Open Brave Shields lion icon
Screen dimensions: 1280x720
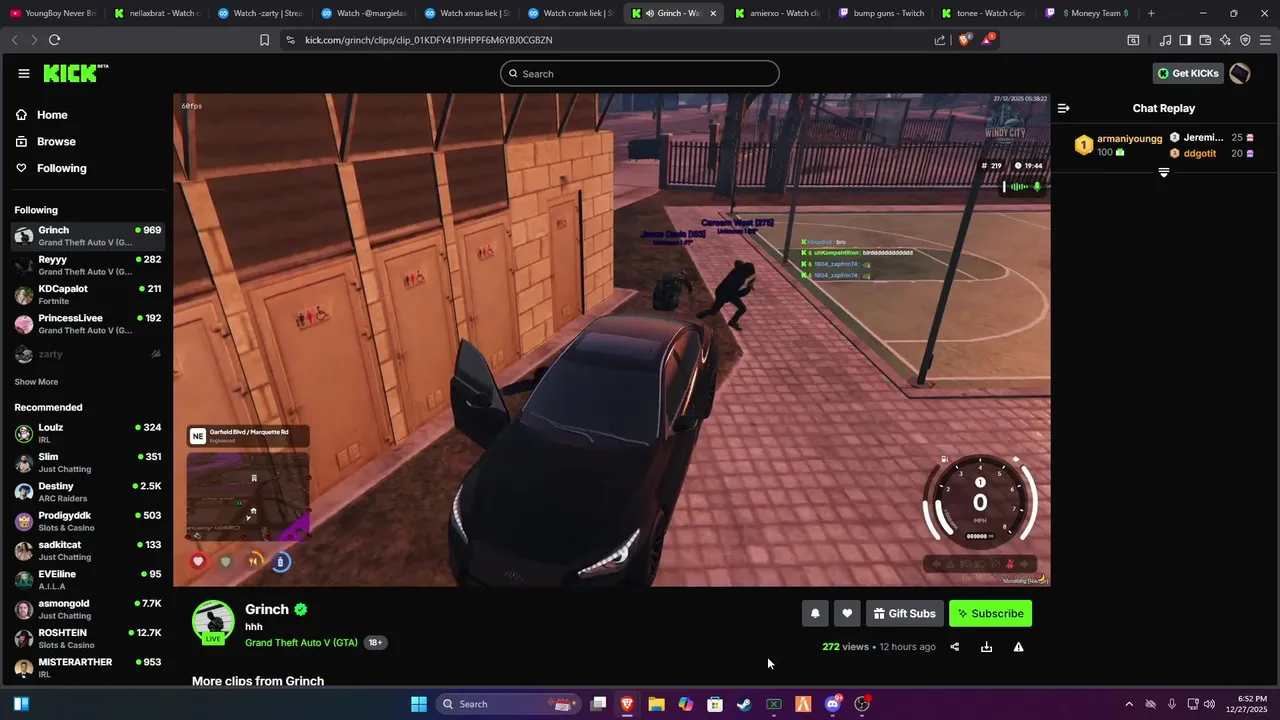click(x=965, y=40)
